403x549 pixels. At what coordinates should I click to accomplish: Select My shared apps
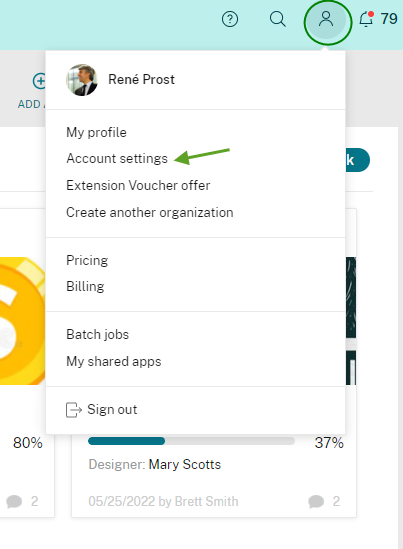[114, 362]
